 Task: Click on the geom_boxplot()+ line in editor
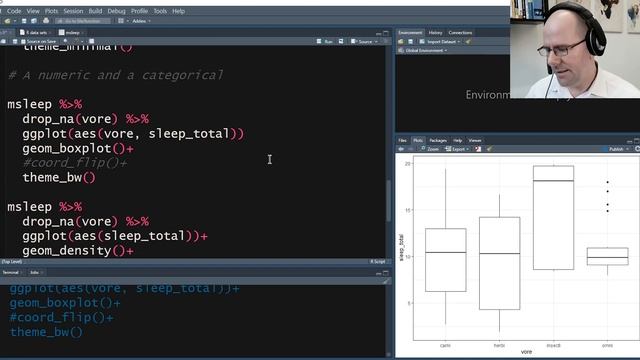78,148
